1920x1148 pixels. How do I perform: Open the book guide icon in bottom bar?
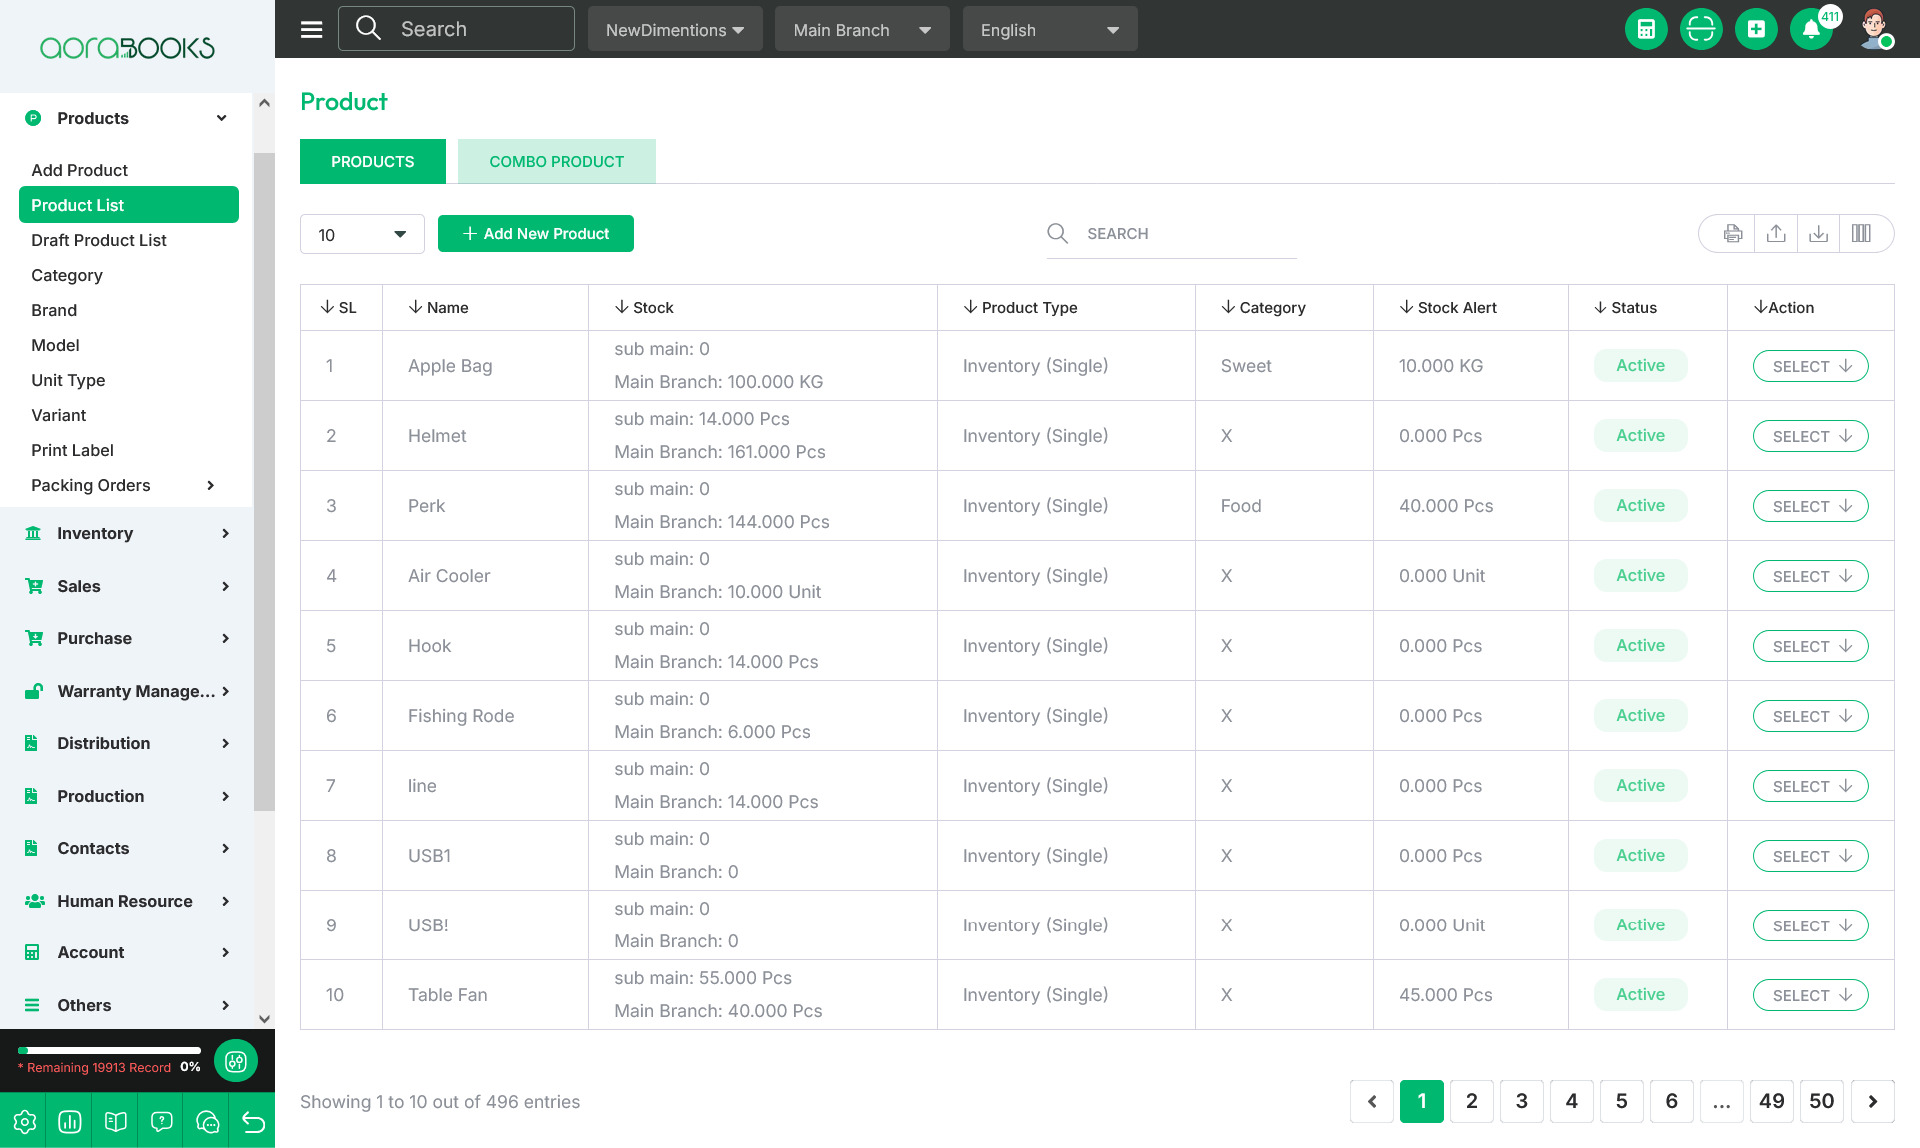116,1121
